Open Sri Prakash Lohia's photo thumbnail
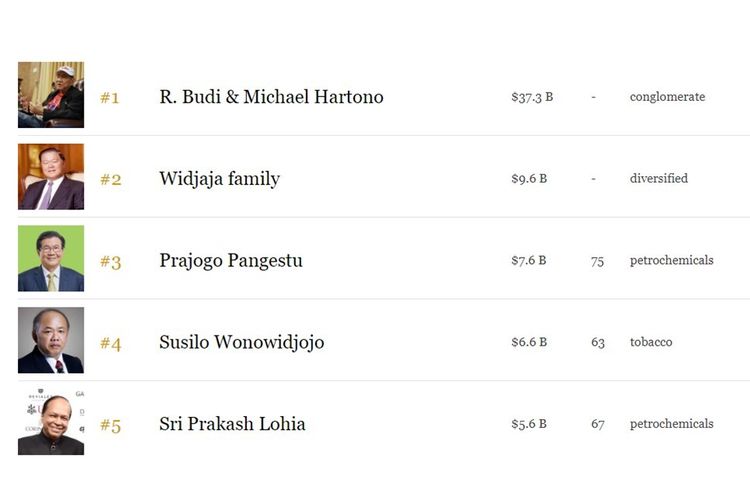The width and height of the screenshot is (750, 500). tap(51, 423)
